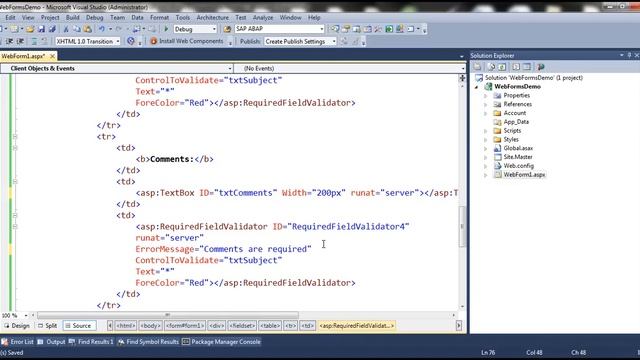
Task: Click the View Designer icon in Solution Explorer
Action: click(x=527, y=67)
